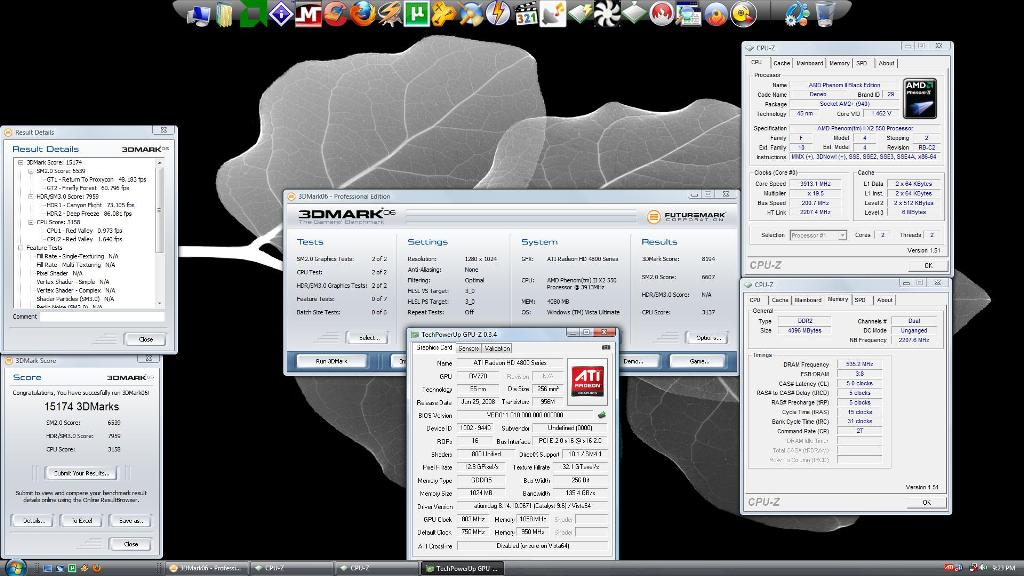Click the 3DMark06 taskbar button
1024x576 pixels.
[x=206, y=568]
